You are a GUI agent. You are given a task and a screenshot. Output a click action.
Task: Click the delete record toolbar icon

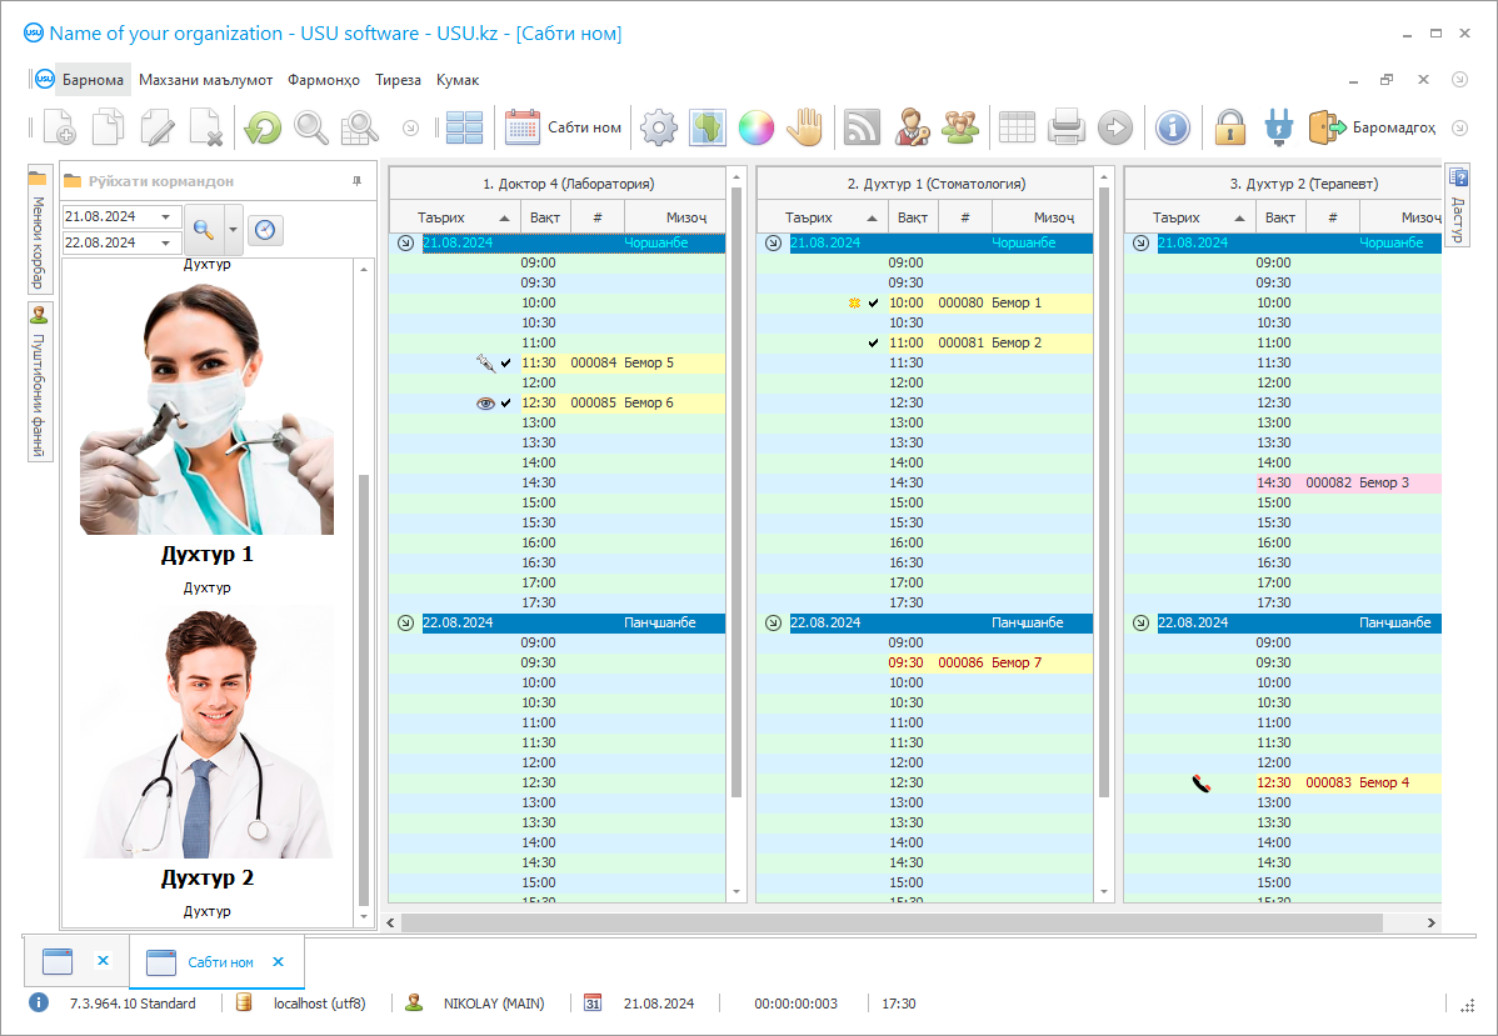click(206, 127)
